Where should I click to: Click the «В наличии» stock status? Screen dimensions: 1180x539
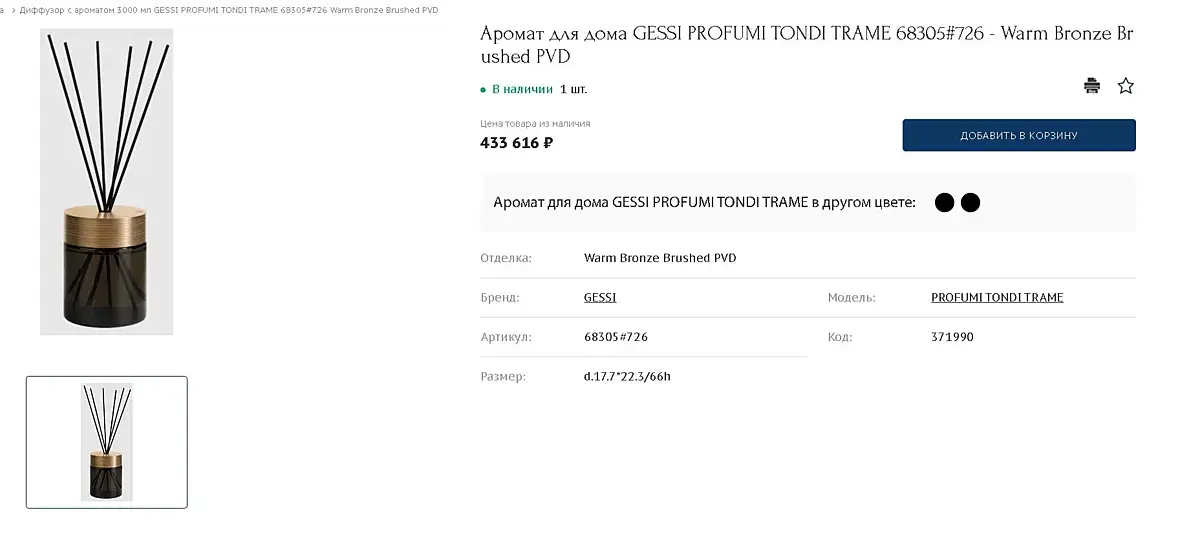522,89
